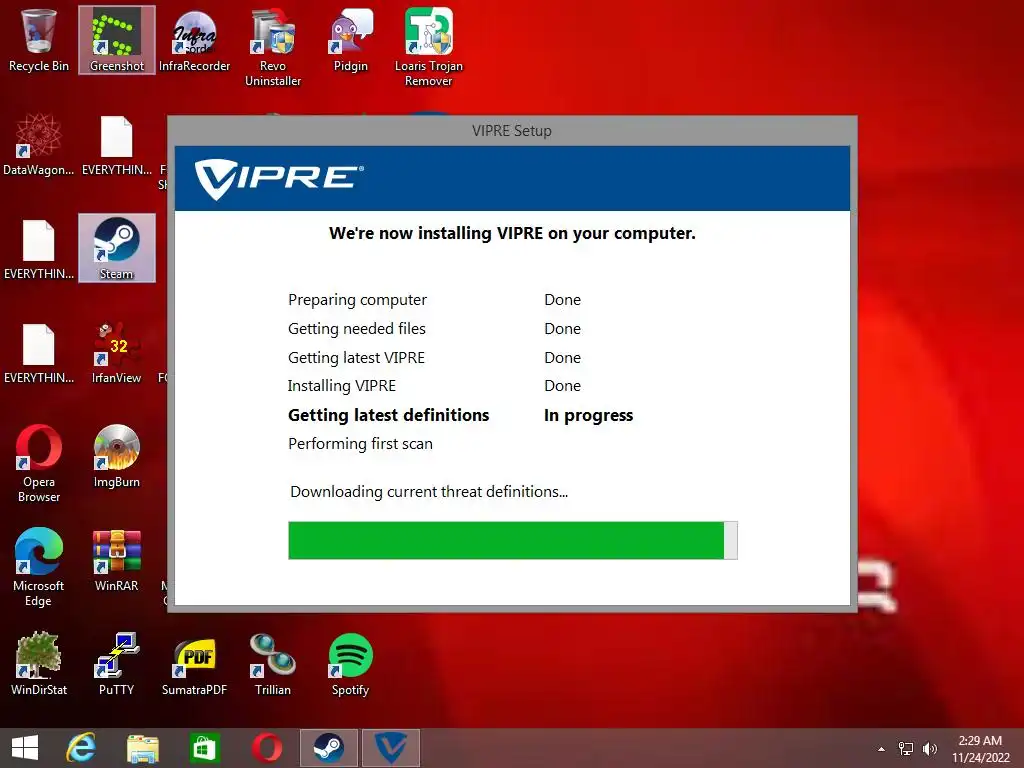Click the VIPRE Setup title bar
This screenshot has width=1024, height=768.
pyautogui.click(x=512, y=131)
